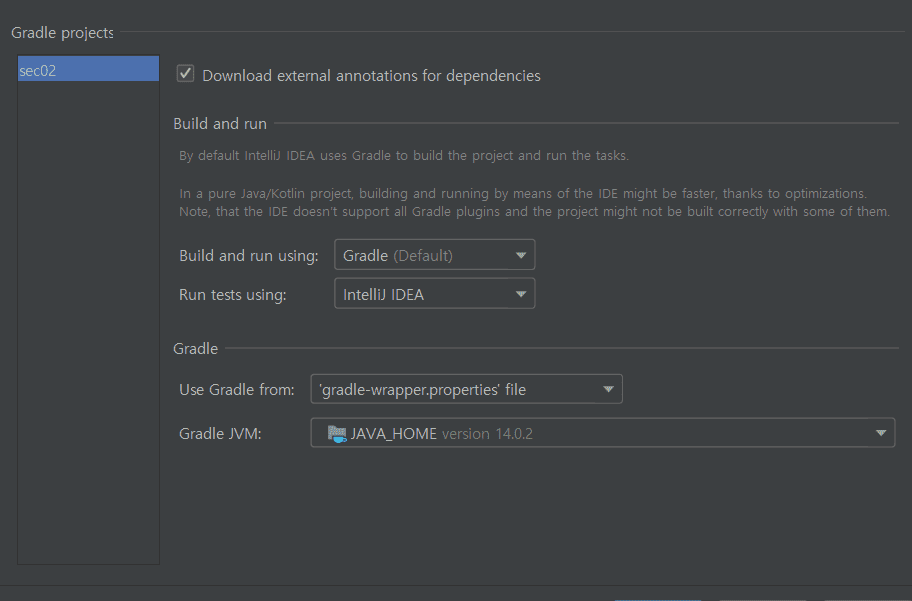Screen dimensions: 912x601
Task: Click the arrow beside 'Gradle (Default)'
Action: (x=521, y=255)
